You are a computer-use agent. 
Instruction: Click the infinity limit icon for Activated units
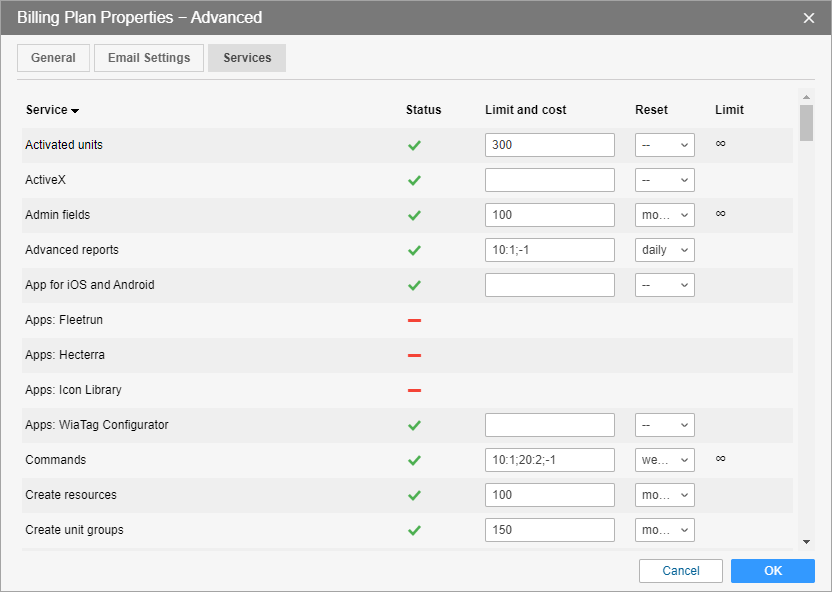click(720, 144)
